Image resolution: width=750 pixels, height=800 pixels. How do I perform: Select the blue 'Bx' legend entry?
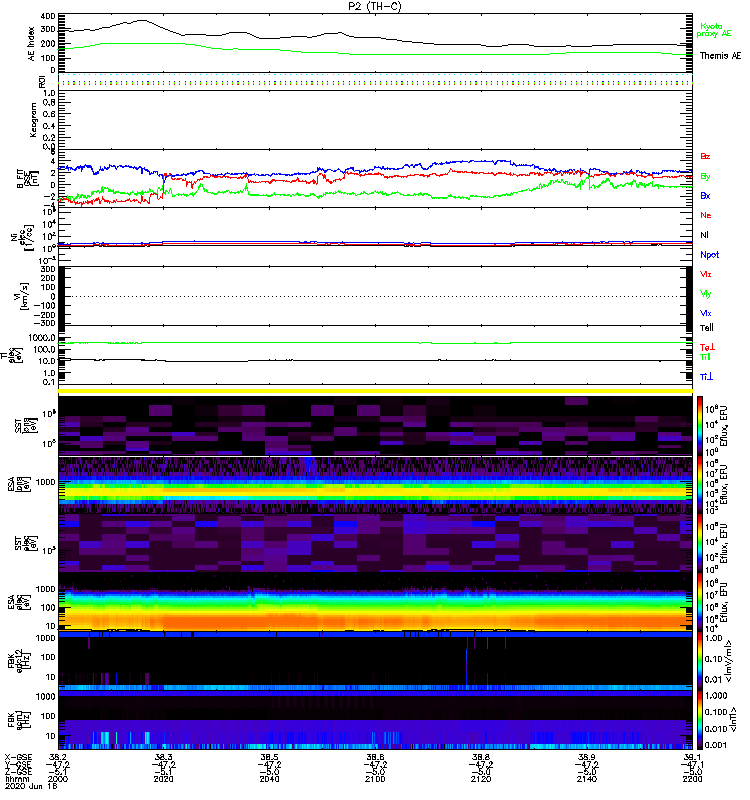[x=705, y=195]
